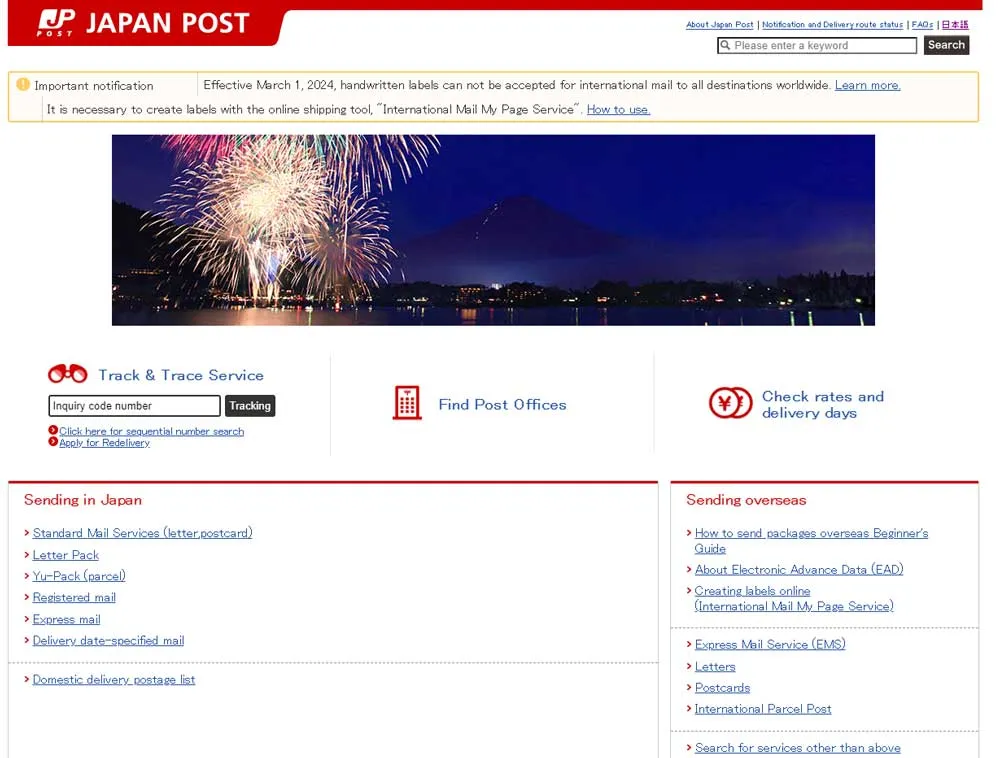The width and height of the screenshot is (1000, 758).
Task: Open the Postcards link
Action: (722, 688)
